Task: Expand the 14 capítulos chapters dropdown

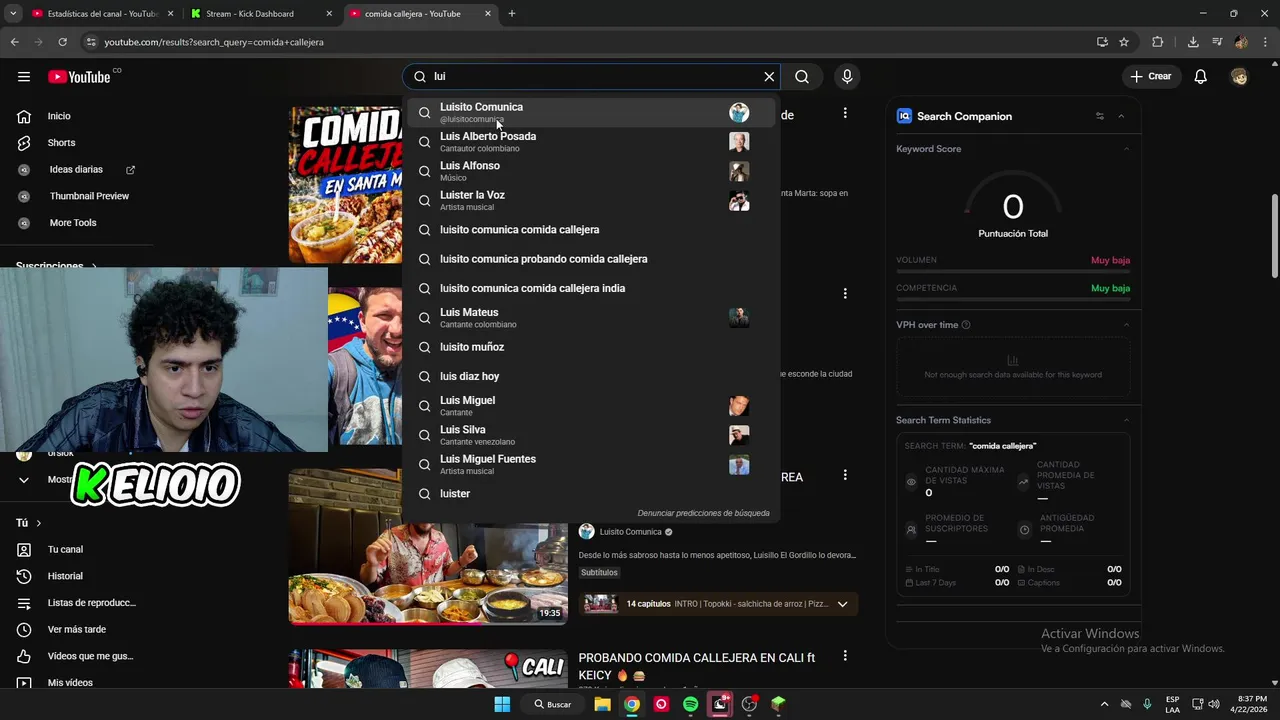Action: [843, 604]
